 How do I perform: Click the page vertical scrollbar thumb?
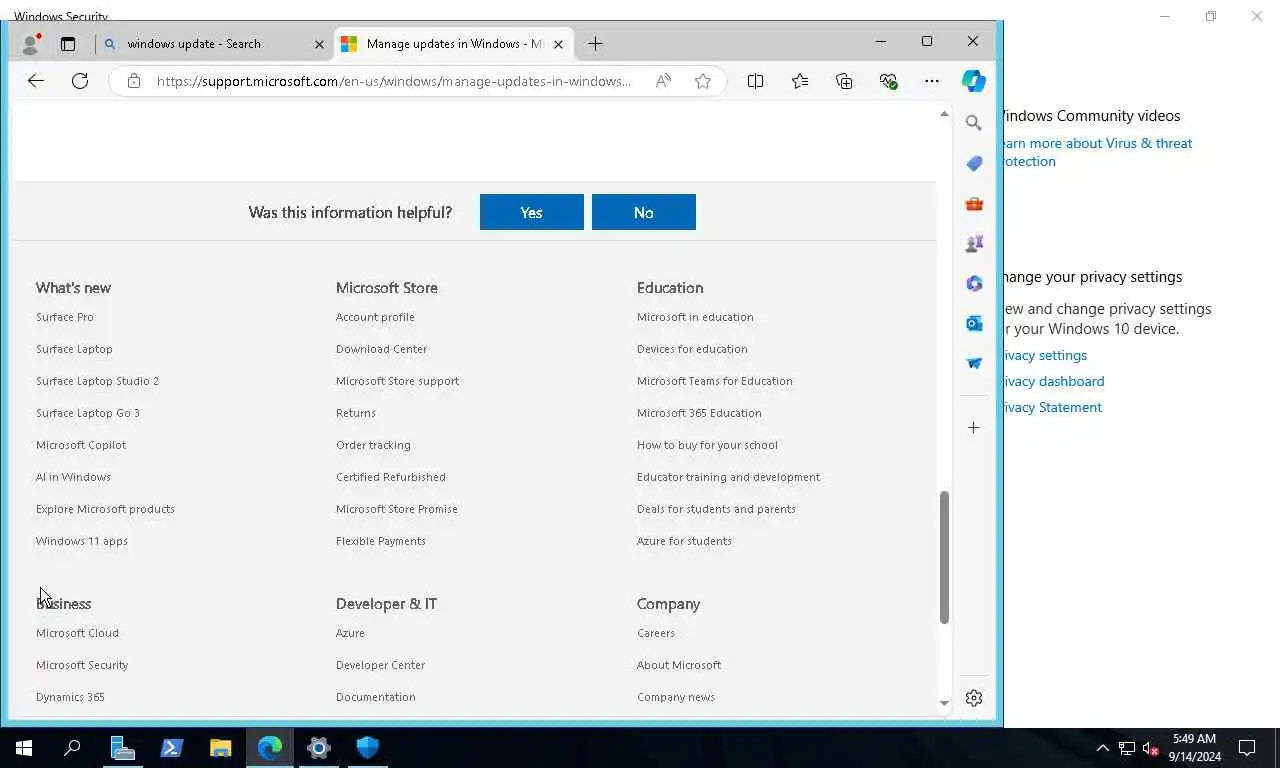[x=944, y=557]
